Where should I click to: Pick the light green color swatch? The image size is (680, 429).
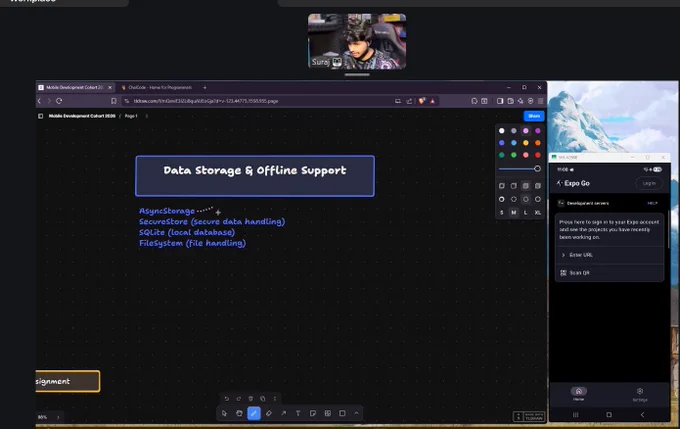[514, 155]
